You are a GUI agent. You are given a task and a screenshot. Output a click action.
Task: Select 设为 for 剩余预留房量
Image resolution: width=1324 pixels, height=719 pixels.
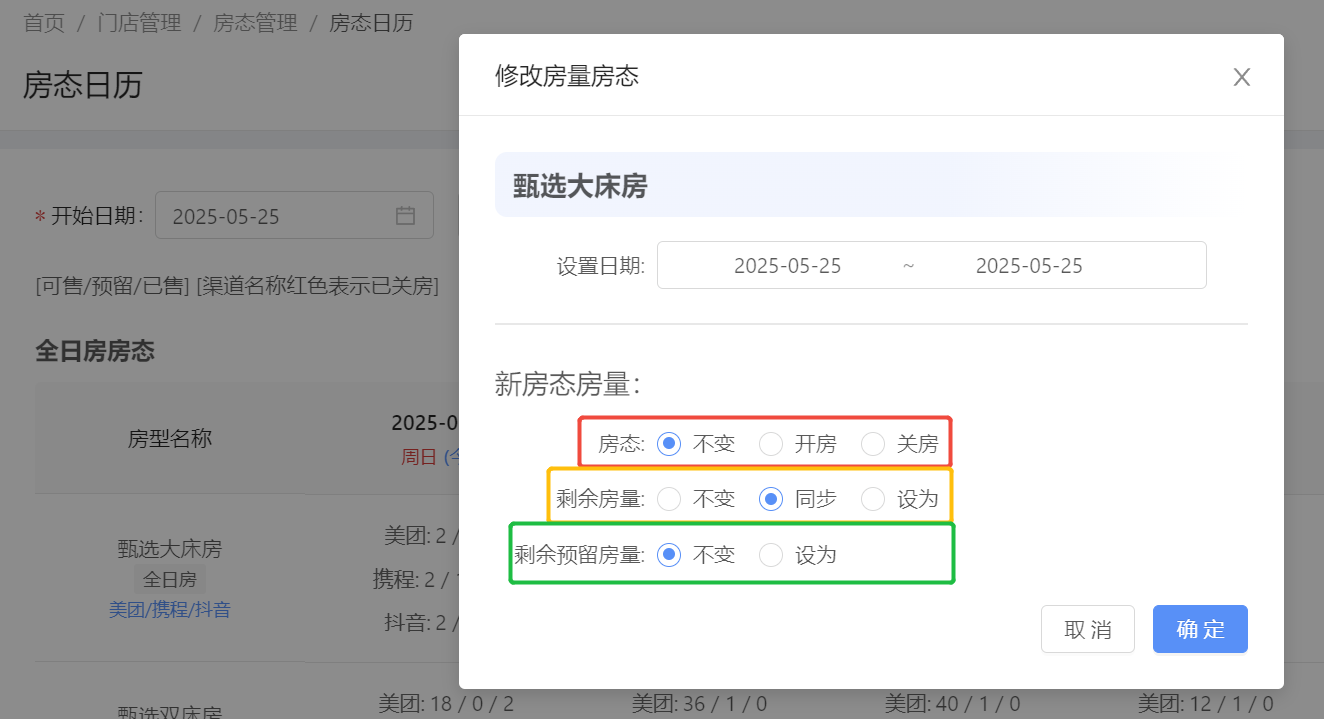771,554
